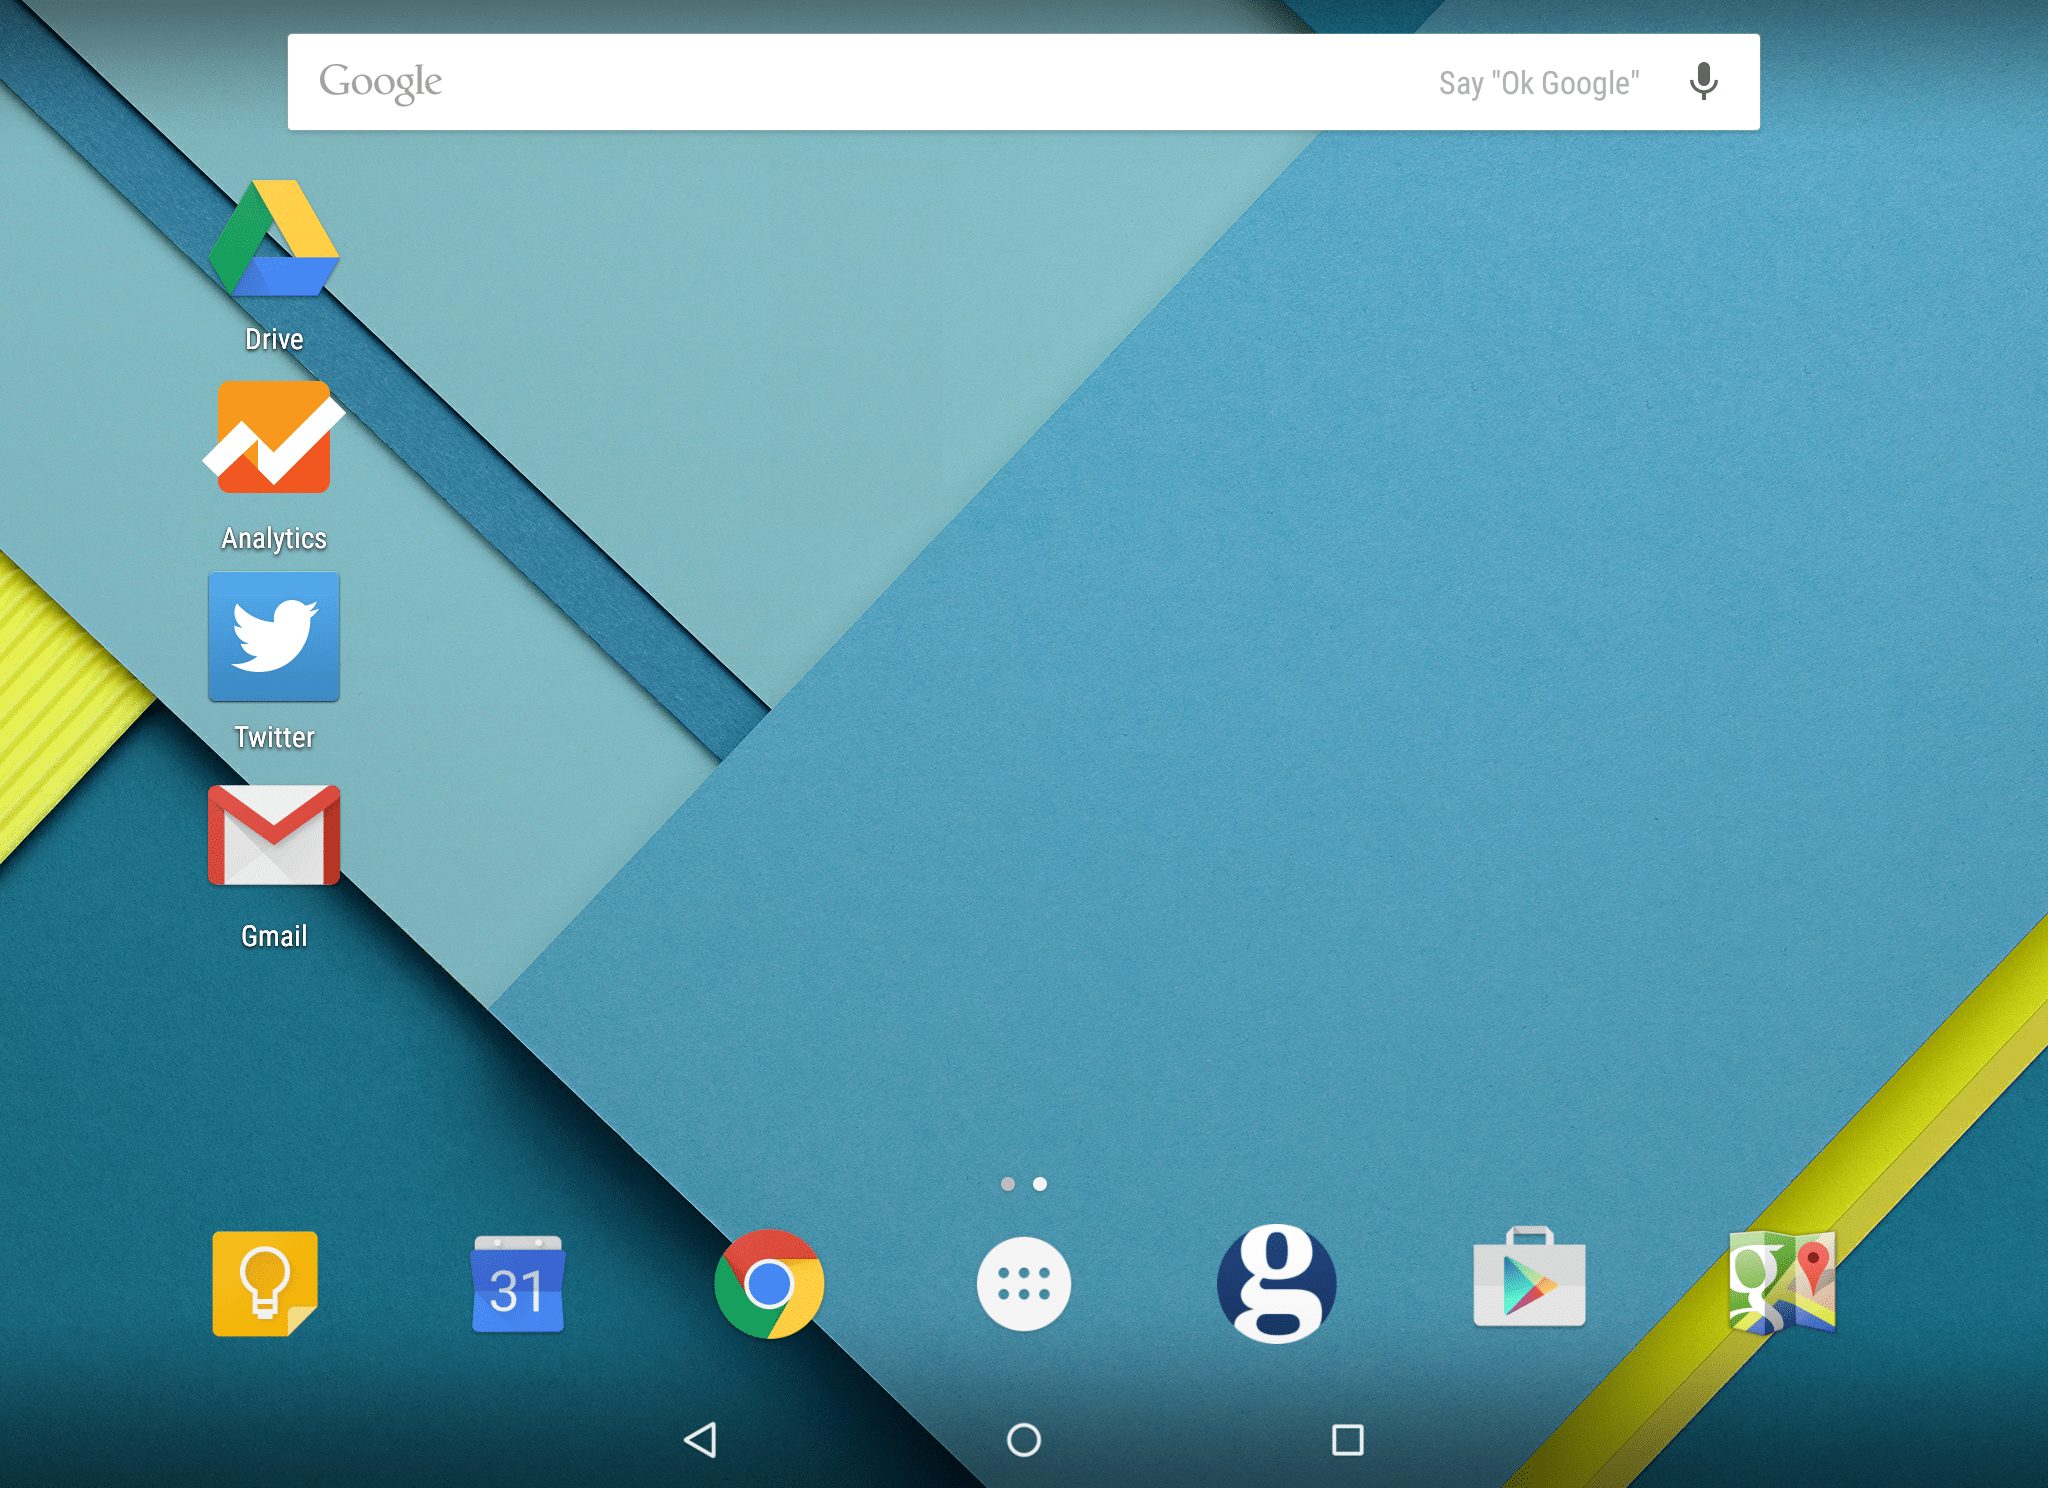The image size is (2048, 1488).
Task: Open the Google Drive app
Action: coord(274,238)
